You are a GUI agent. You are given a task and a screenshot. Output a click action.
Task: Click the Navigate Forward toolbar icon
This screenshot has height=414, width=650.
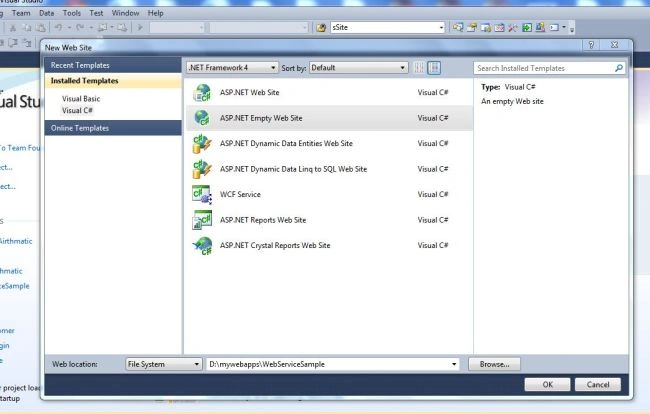[x=122, y=28]
